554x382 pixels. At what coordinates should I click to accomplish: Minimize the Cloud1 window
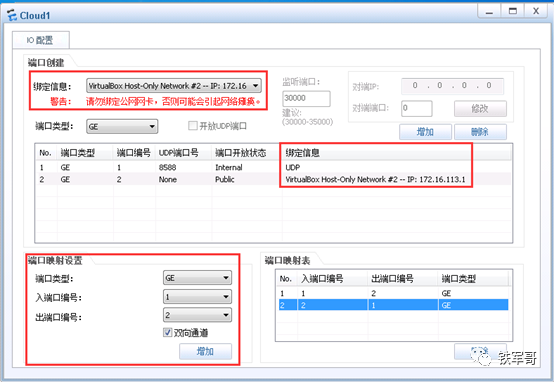pyautogui.click(x=489, y=12)
